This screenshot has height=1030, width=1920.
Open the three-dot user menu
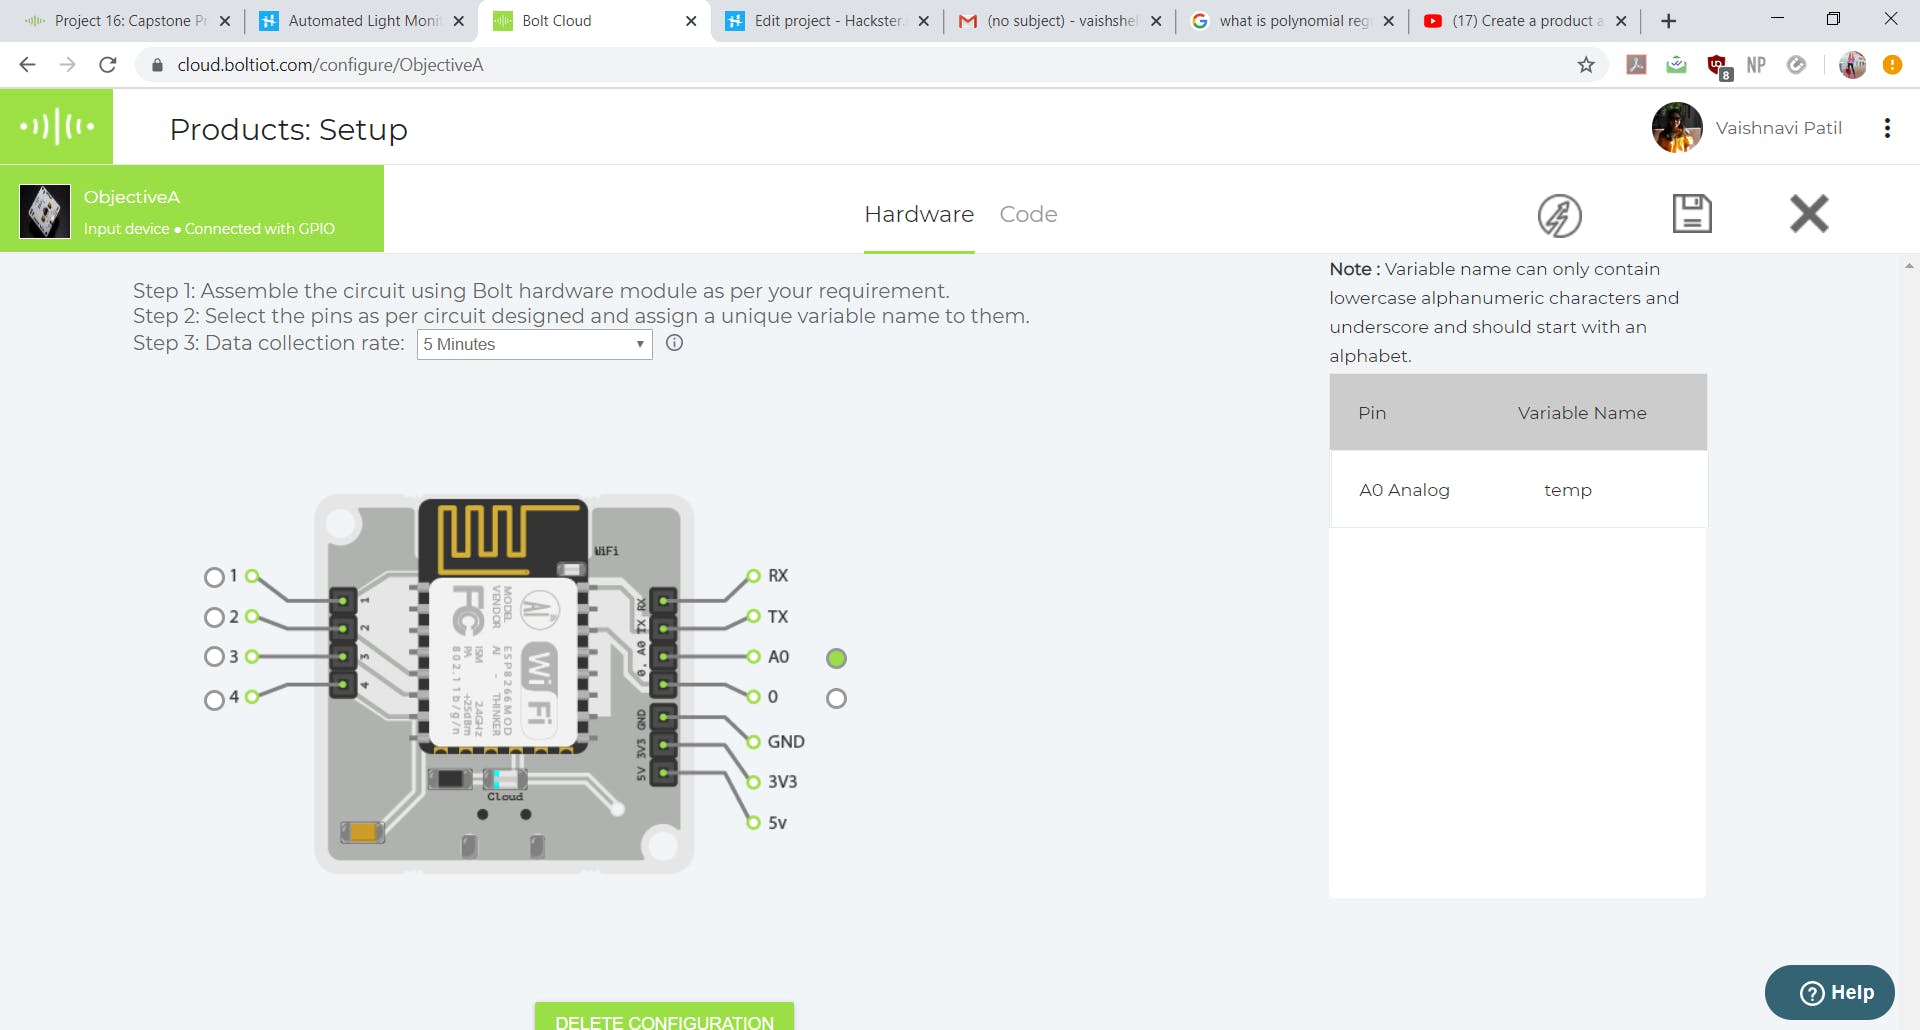(x=1887, y=128)
